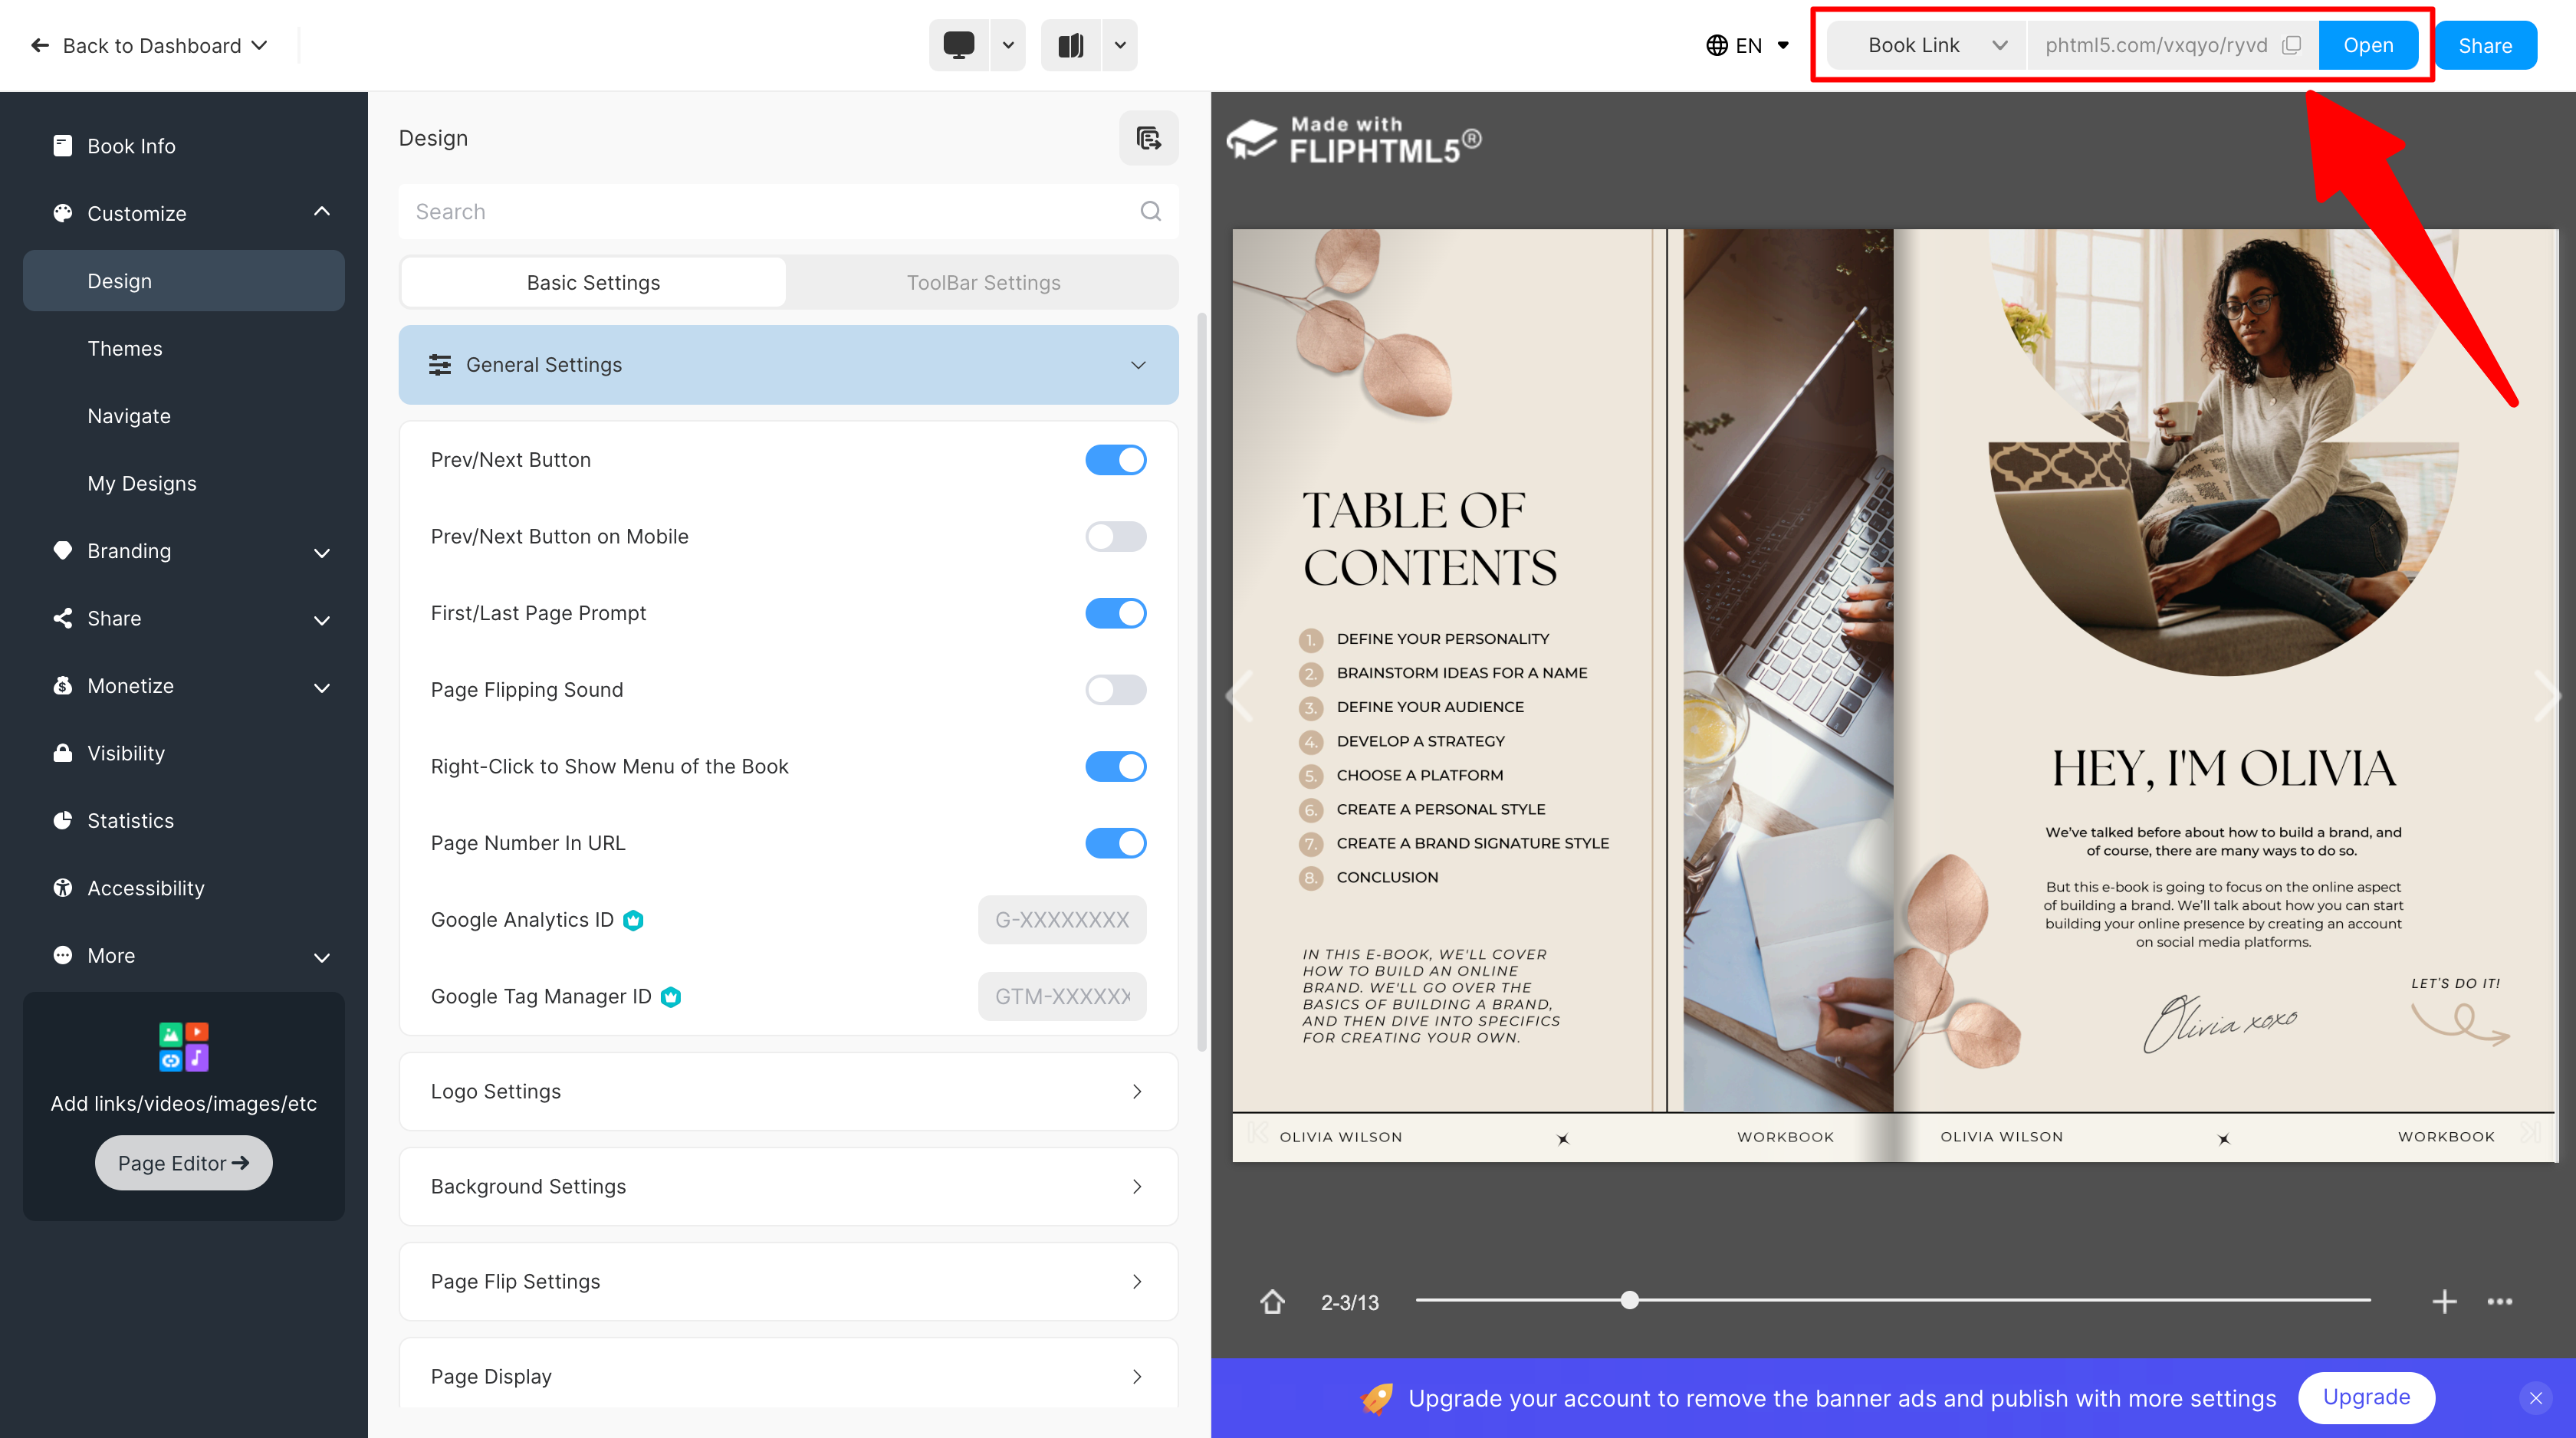
Task: Click the search magnifier icon in Design panel
Action: coord(1150,211)
